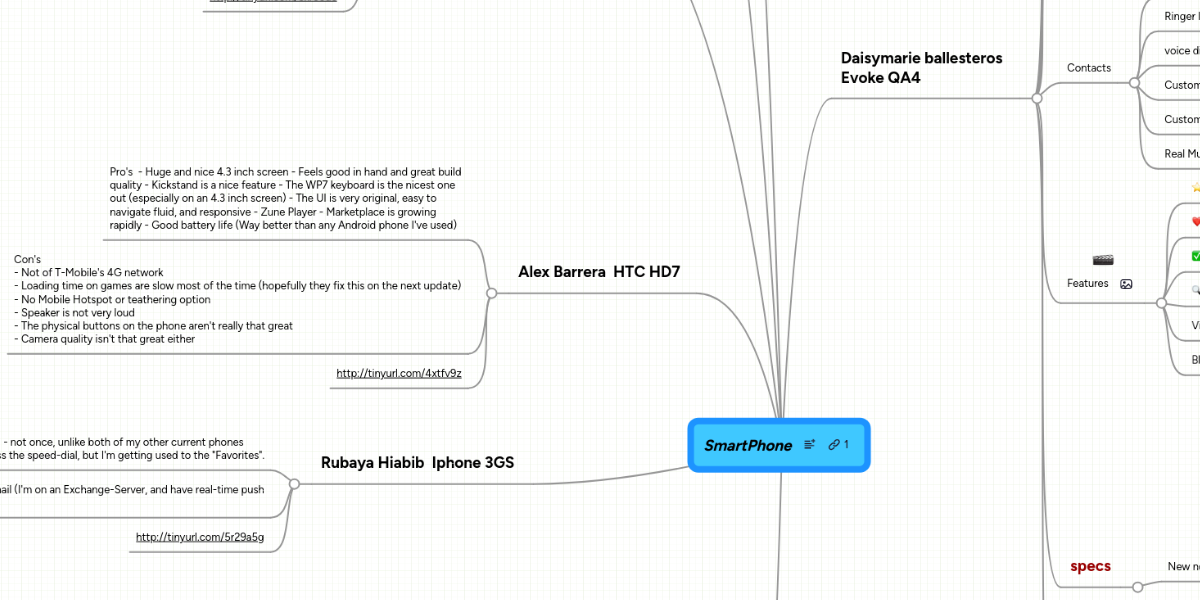Click the red heart emoji icon
This screenshot has width=1200, height=600.
click(x=1195, y=221)
